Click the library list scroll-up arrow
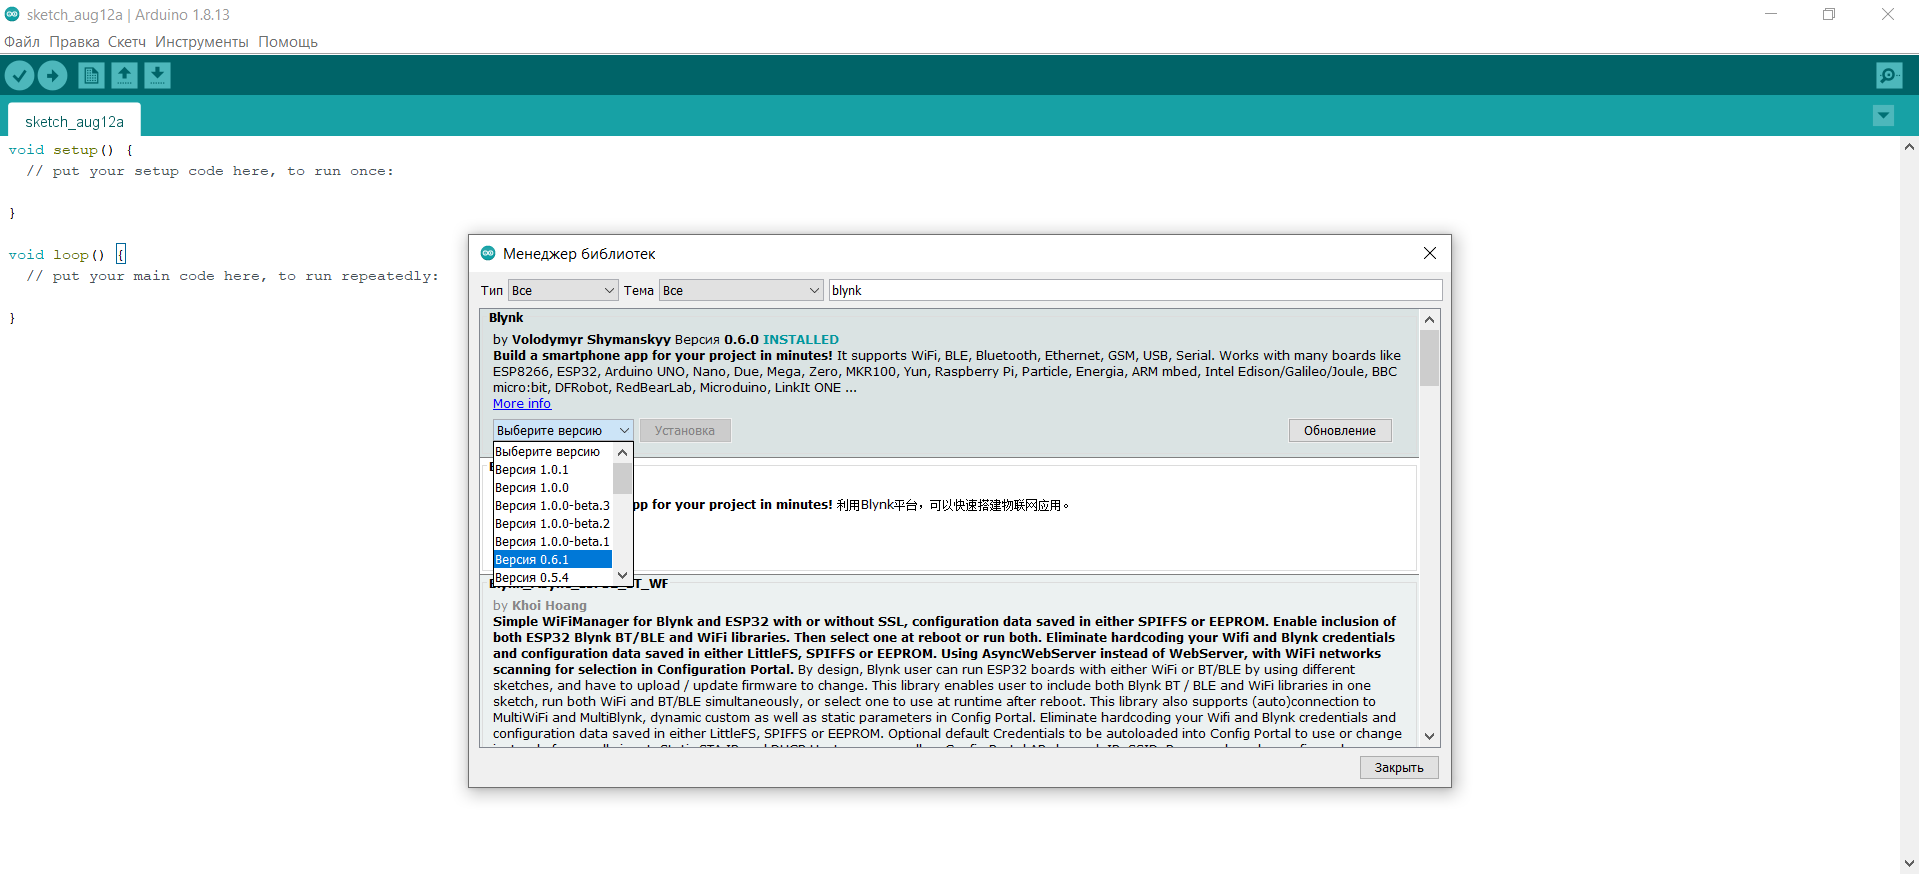This screenshot has height=874, width=1919. [1429, 319]
